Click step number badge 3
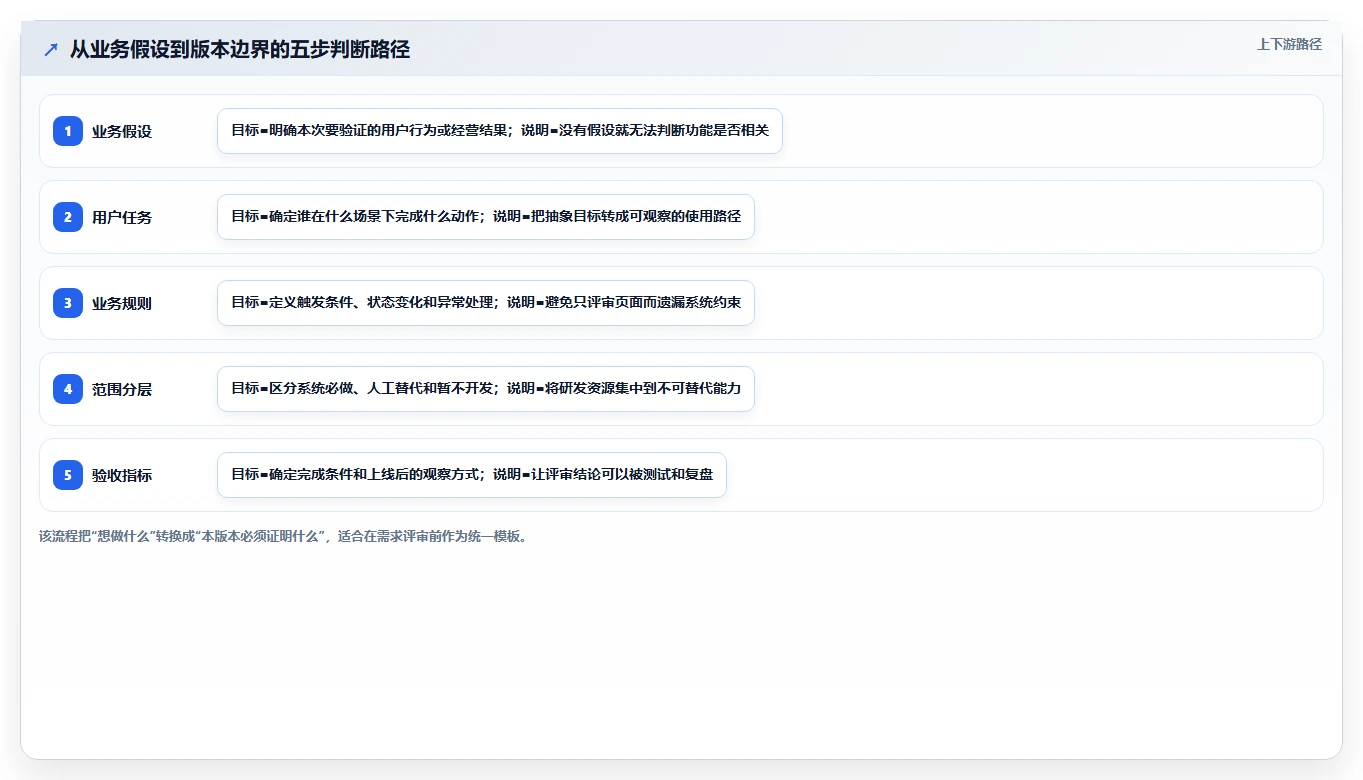The width and height of the screenshot is (1363, 780). (x=68, y=303)
